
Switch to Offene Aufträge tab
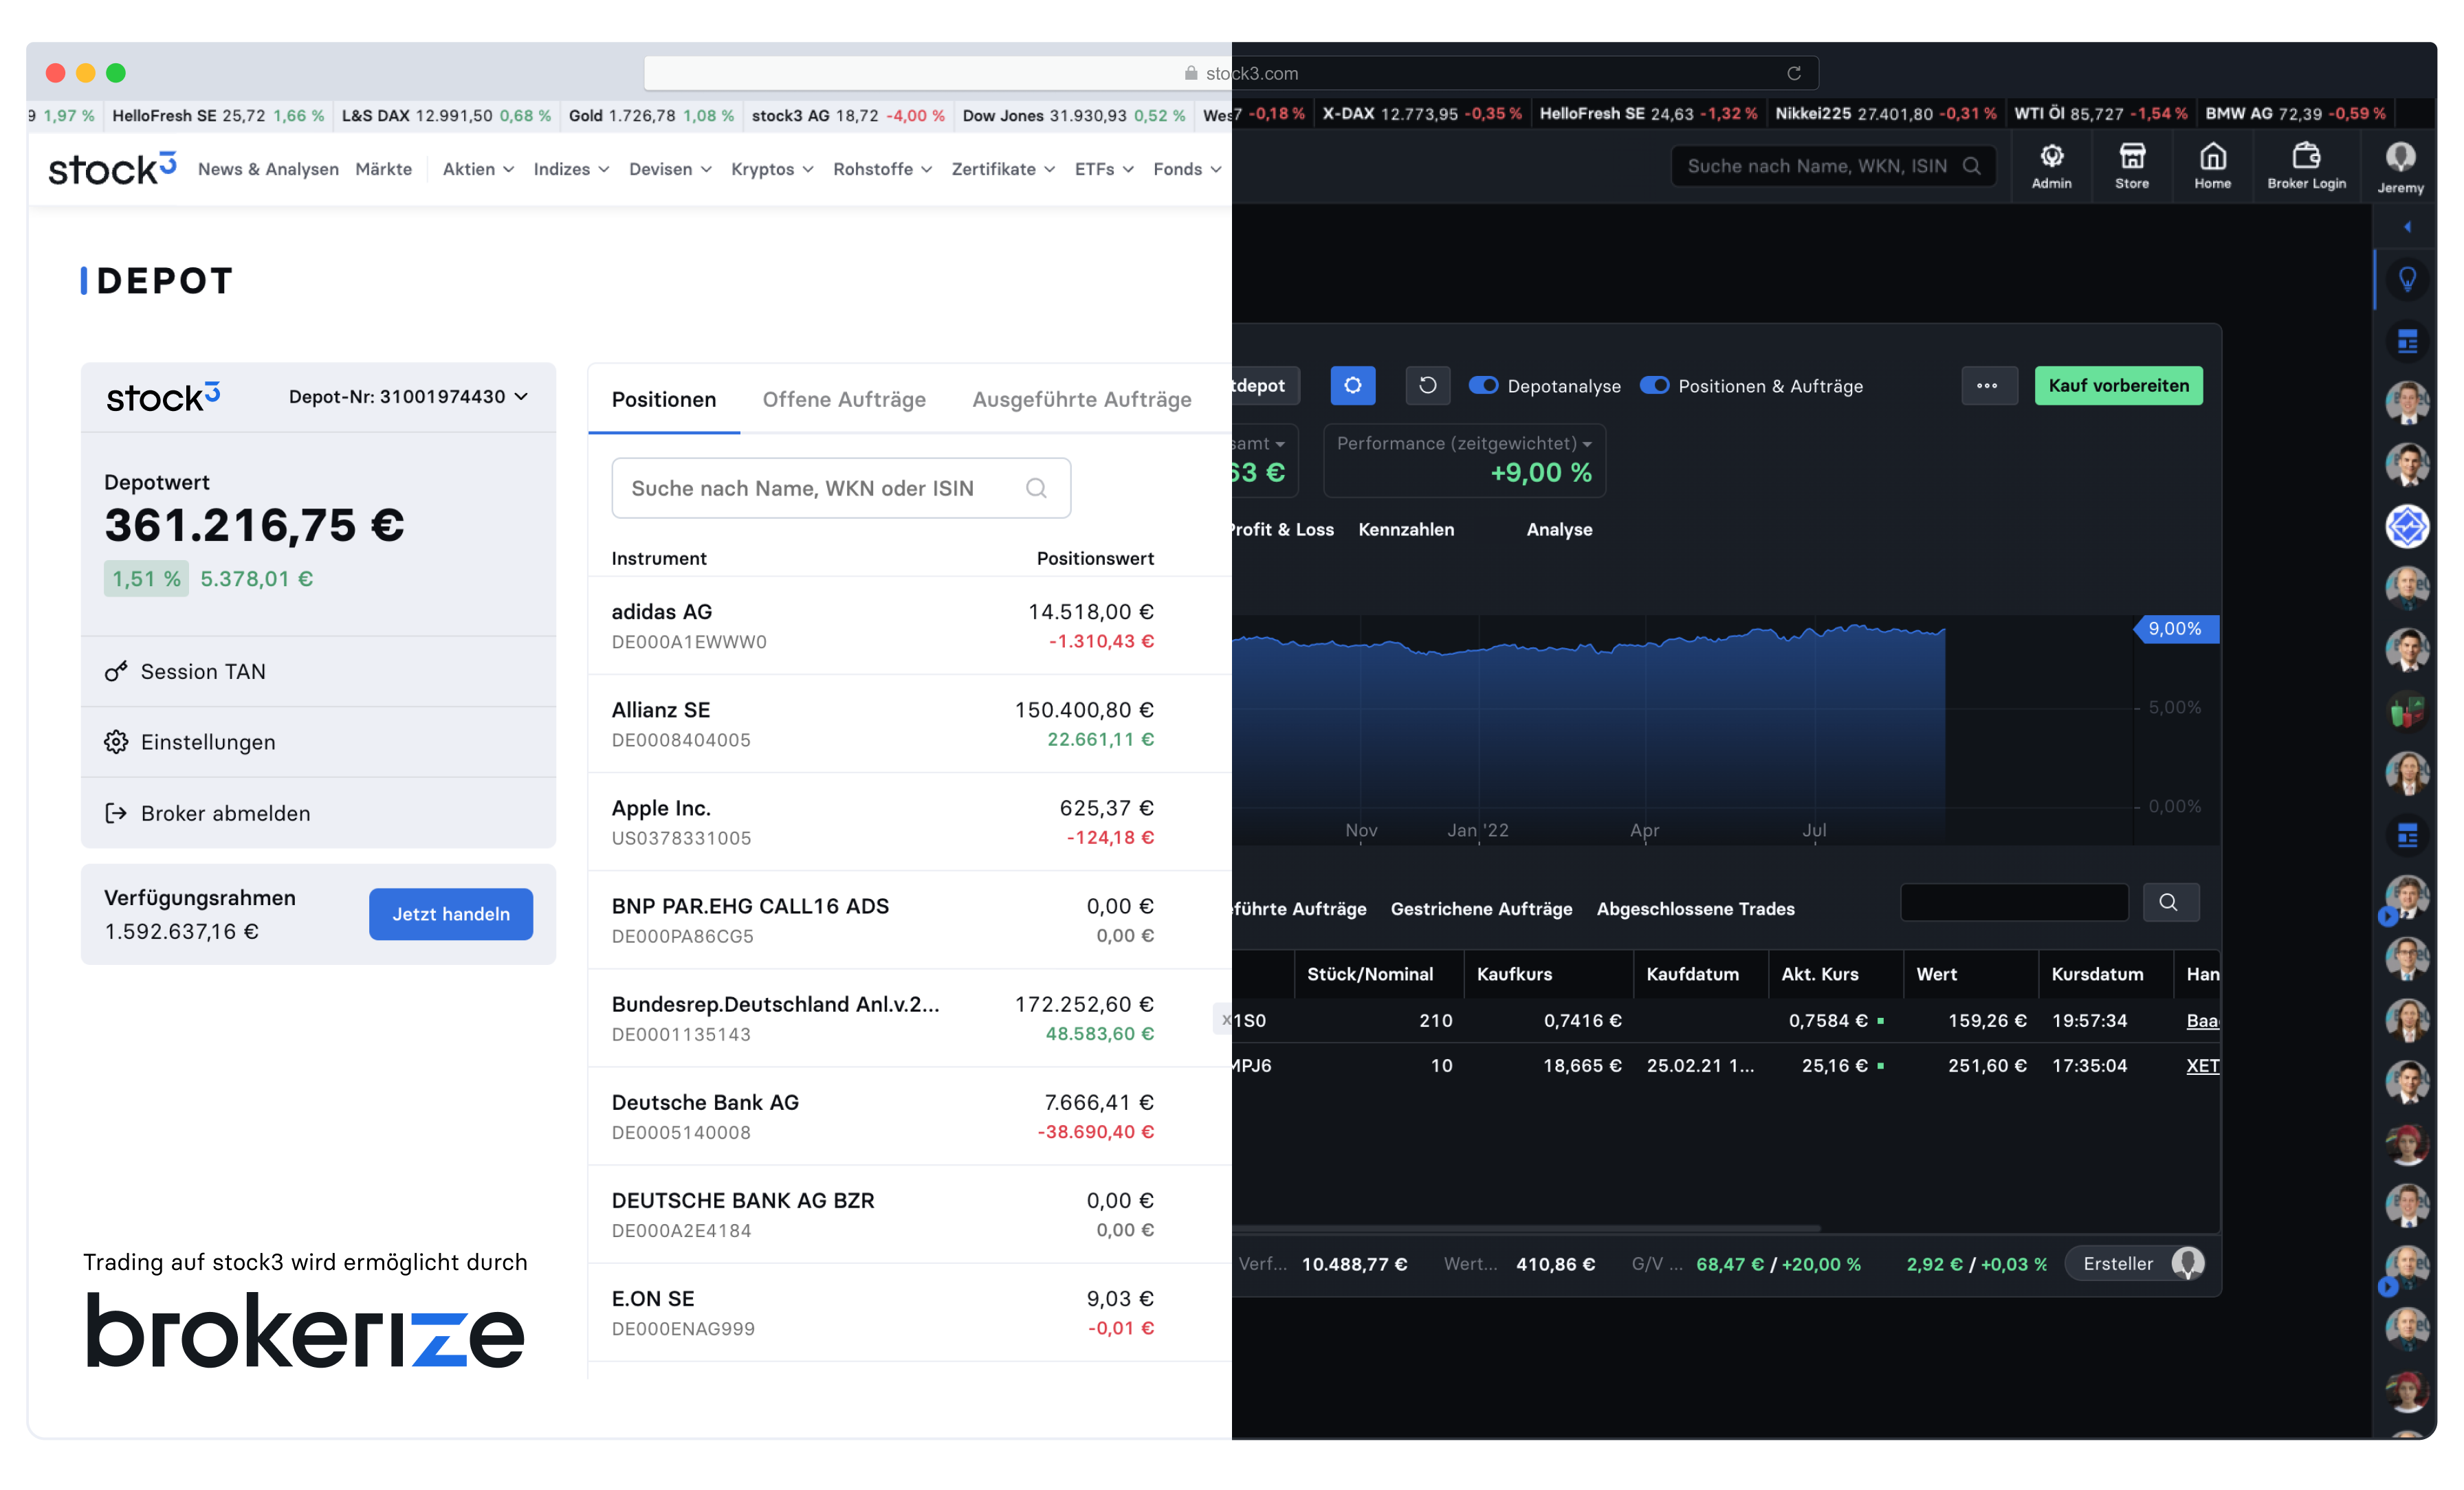click(x=844, y=399)
